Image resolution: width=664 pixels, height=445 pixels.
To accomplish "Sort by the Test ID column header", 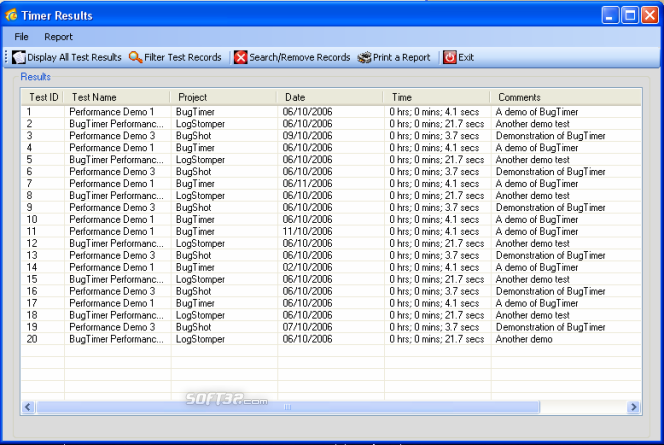I will pos(42,97).
